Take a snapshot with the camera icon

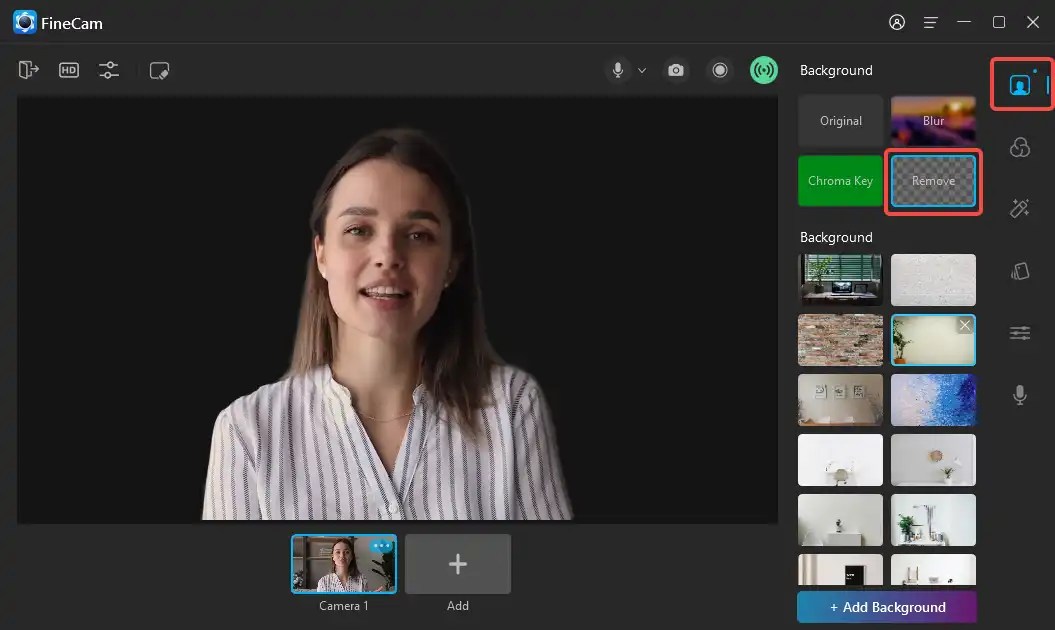(675, 70)
